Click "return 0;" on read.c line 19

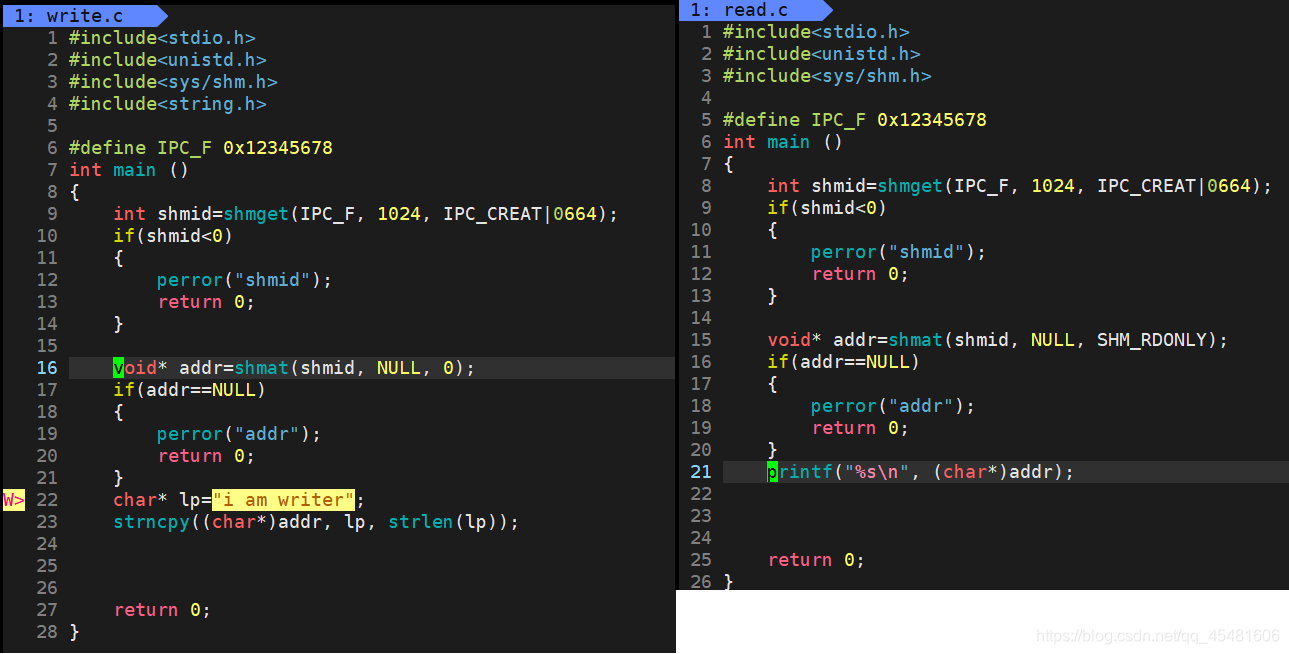click(860, 428)
